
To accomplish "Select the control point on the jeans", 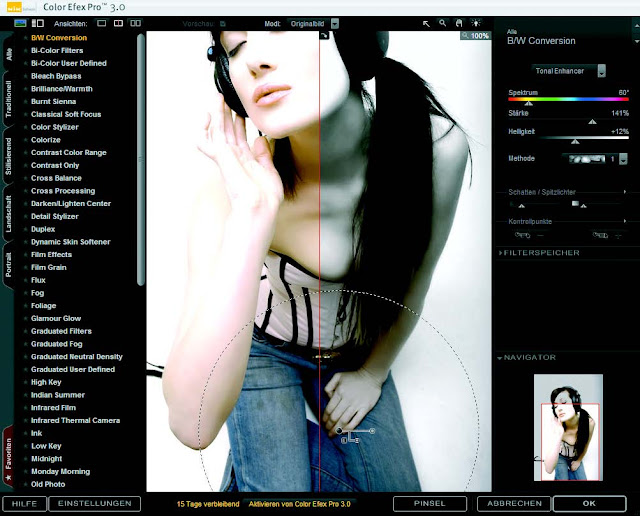I will (339, 431).
